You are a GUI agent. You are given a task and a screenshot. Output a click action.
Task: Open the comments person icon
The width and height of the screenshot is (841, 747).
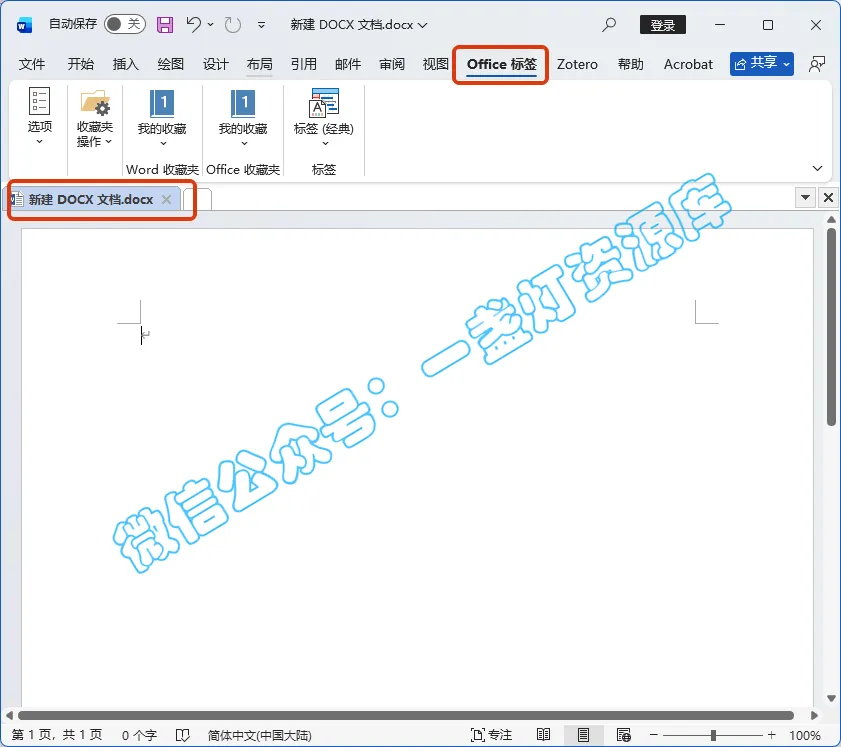tap(816, 64)
